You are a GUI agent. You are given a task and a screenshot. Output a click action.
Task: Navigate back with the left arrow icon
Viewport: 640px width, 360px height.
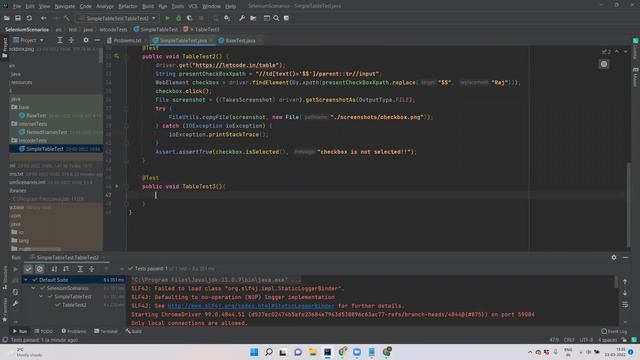[x=43, y=18]
